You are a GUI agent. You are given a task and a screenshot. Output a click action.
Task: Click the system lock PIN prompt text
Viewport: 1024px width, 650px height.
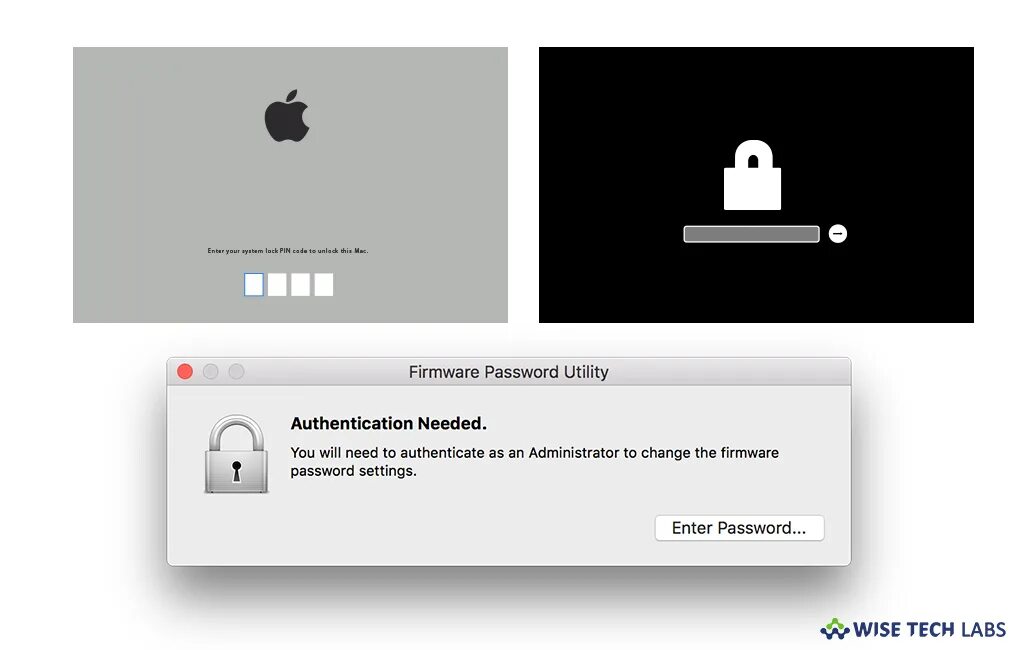pos(288,251)
